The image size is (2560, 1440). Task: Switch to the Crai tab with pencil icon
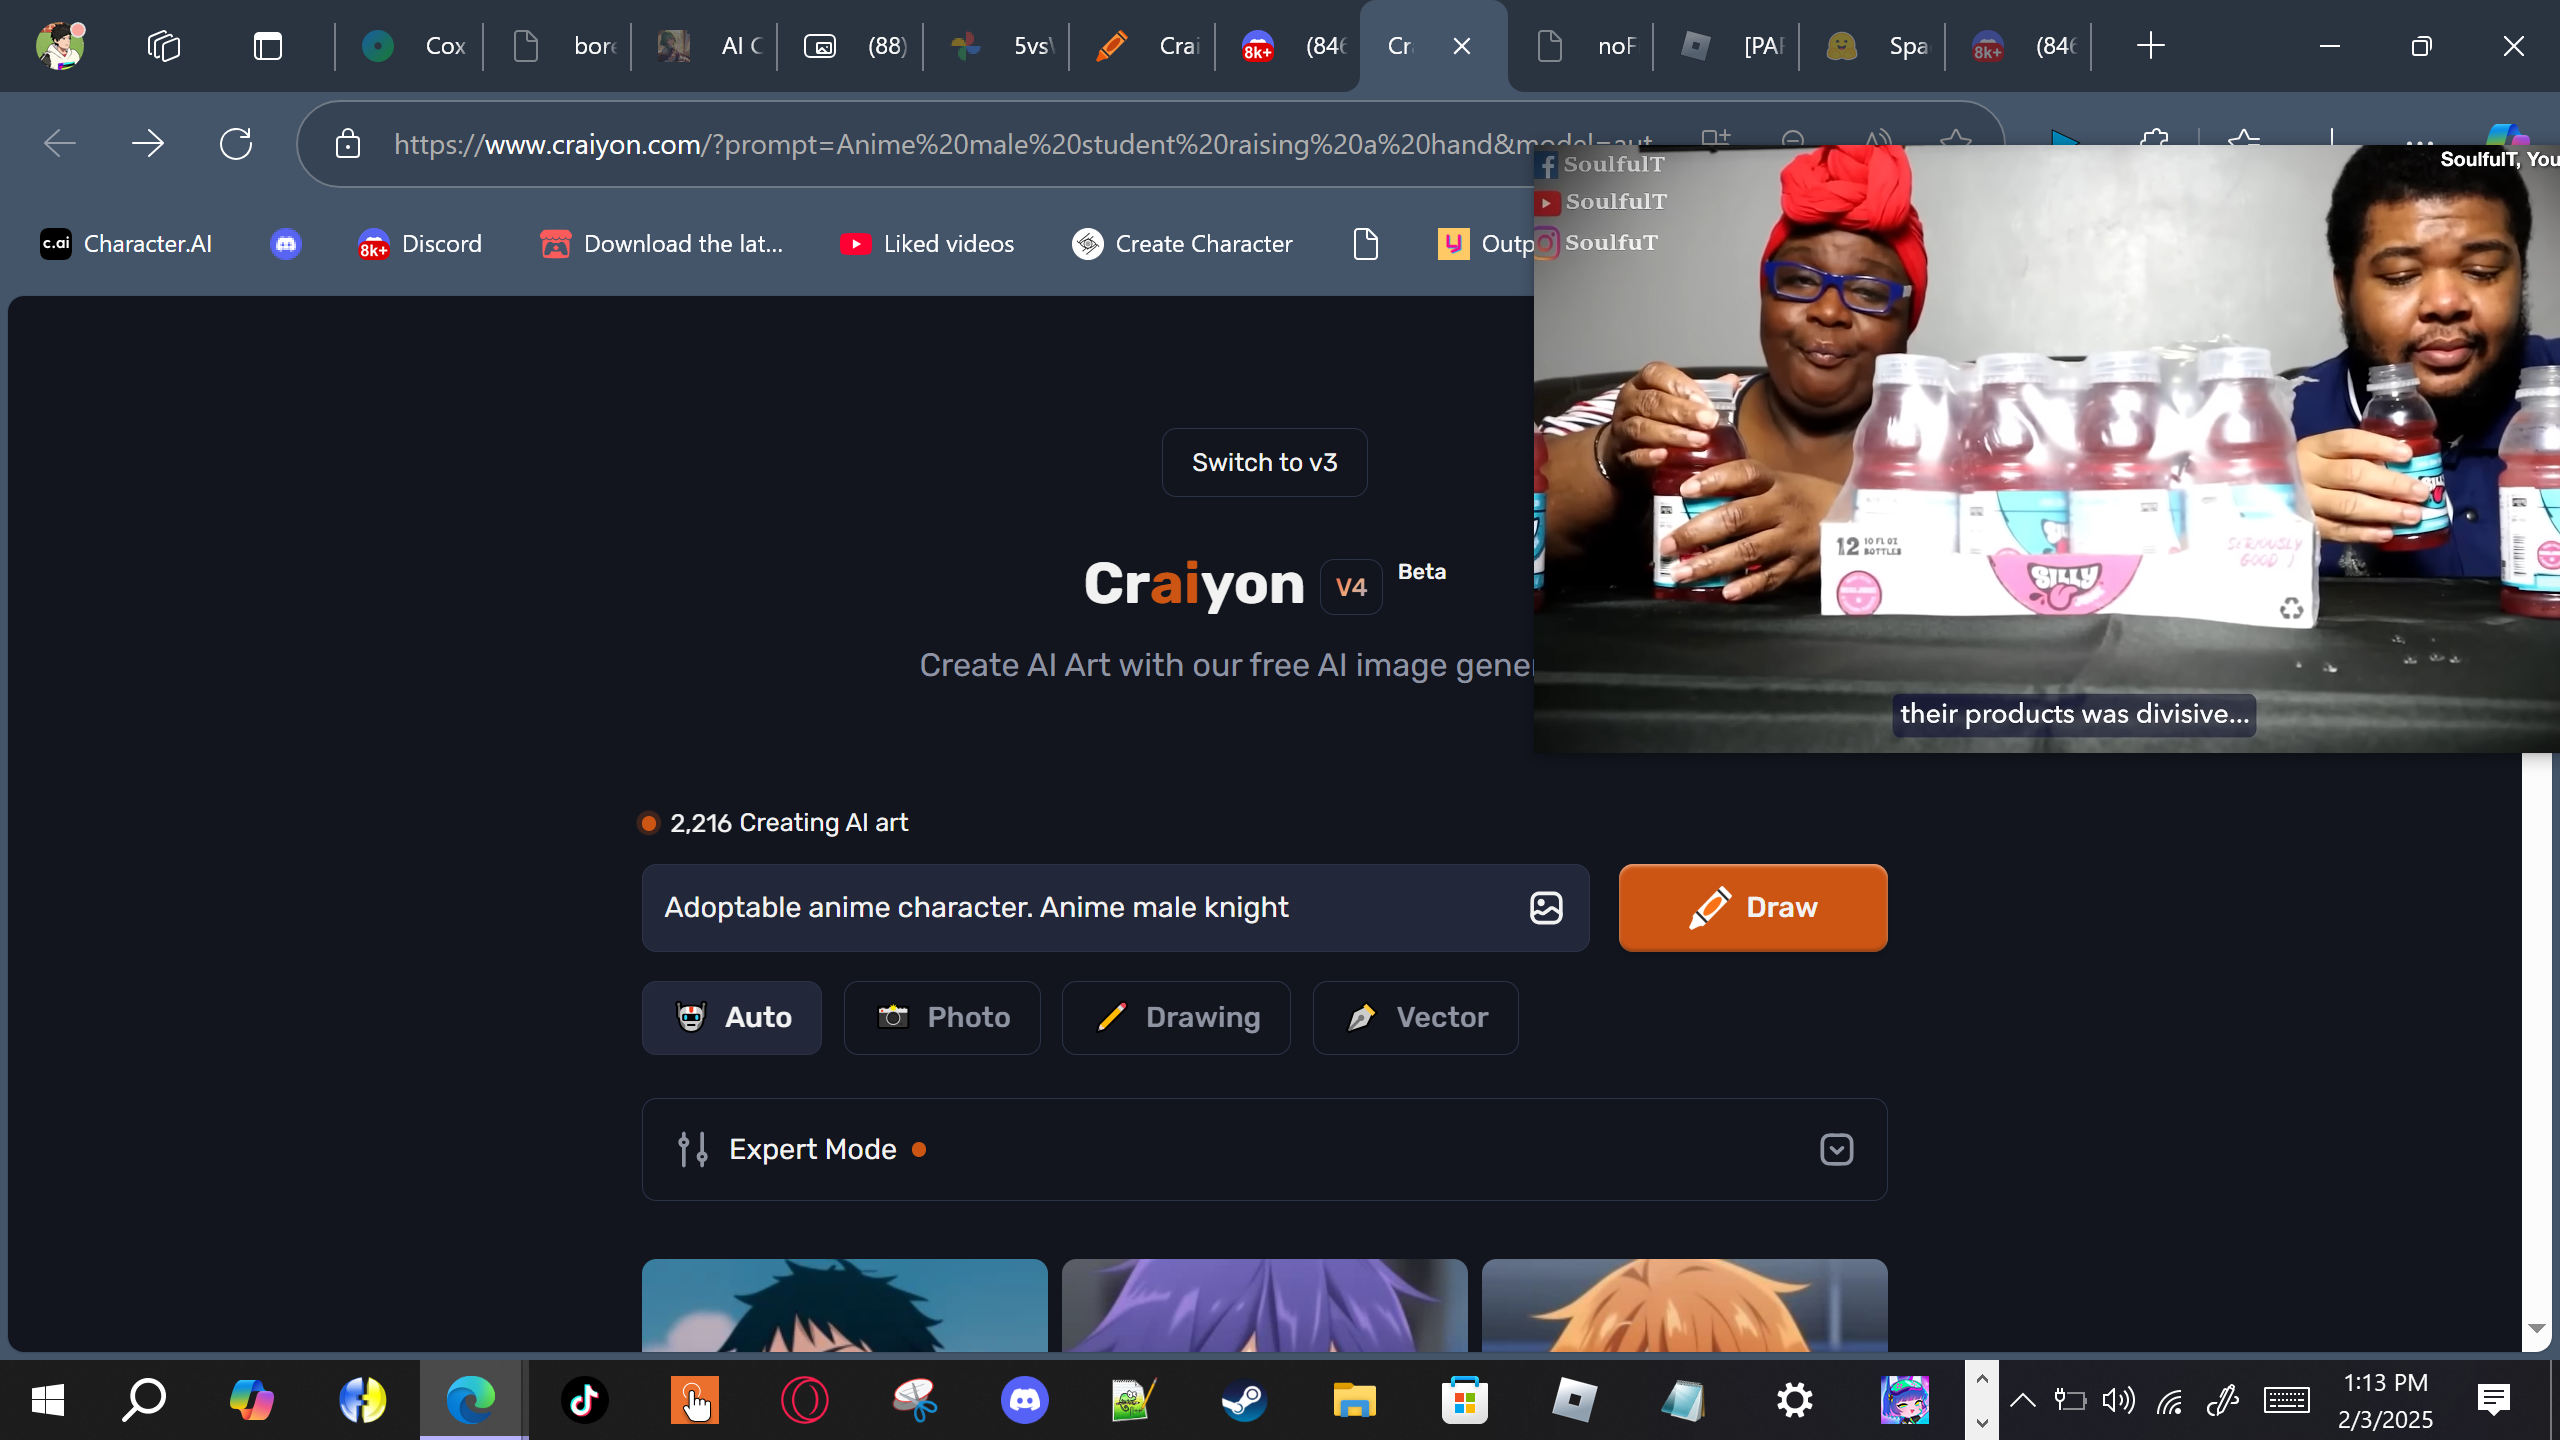[1146, 46]
